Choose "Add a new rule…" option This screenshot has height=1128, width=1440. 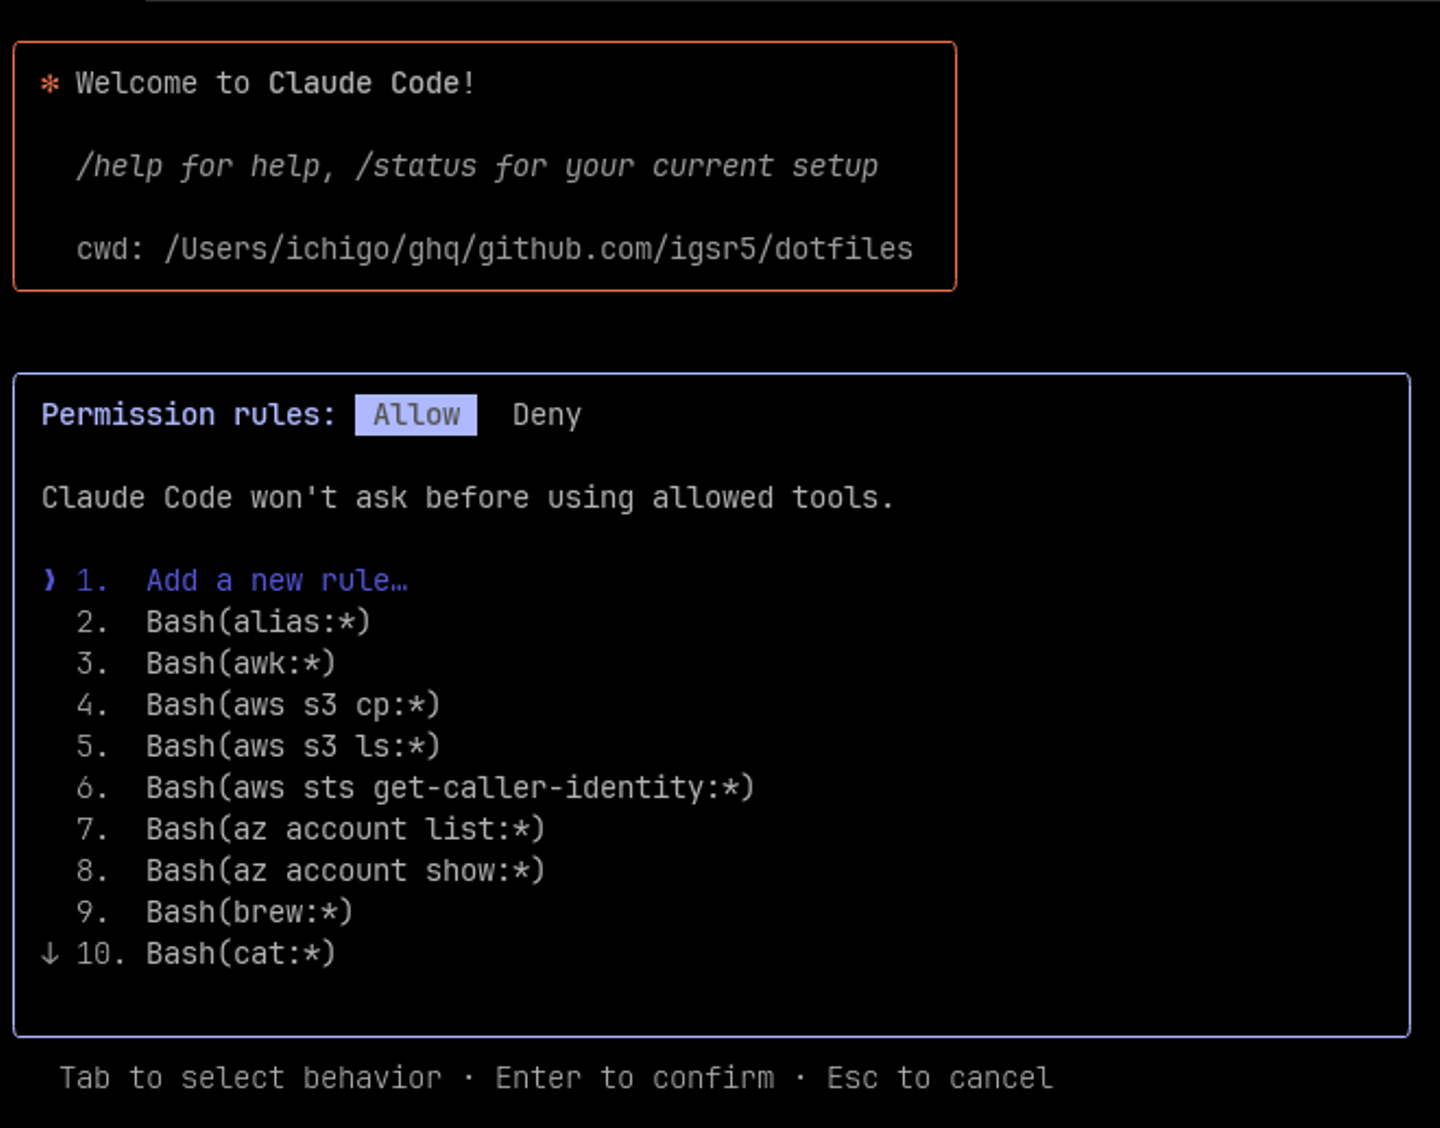(x=276, y=580)
